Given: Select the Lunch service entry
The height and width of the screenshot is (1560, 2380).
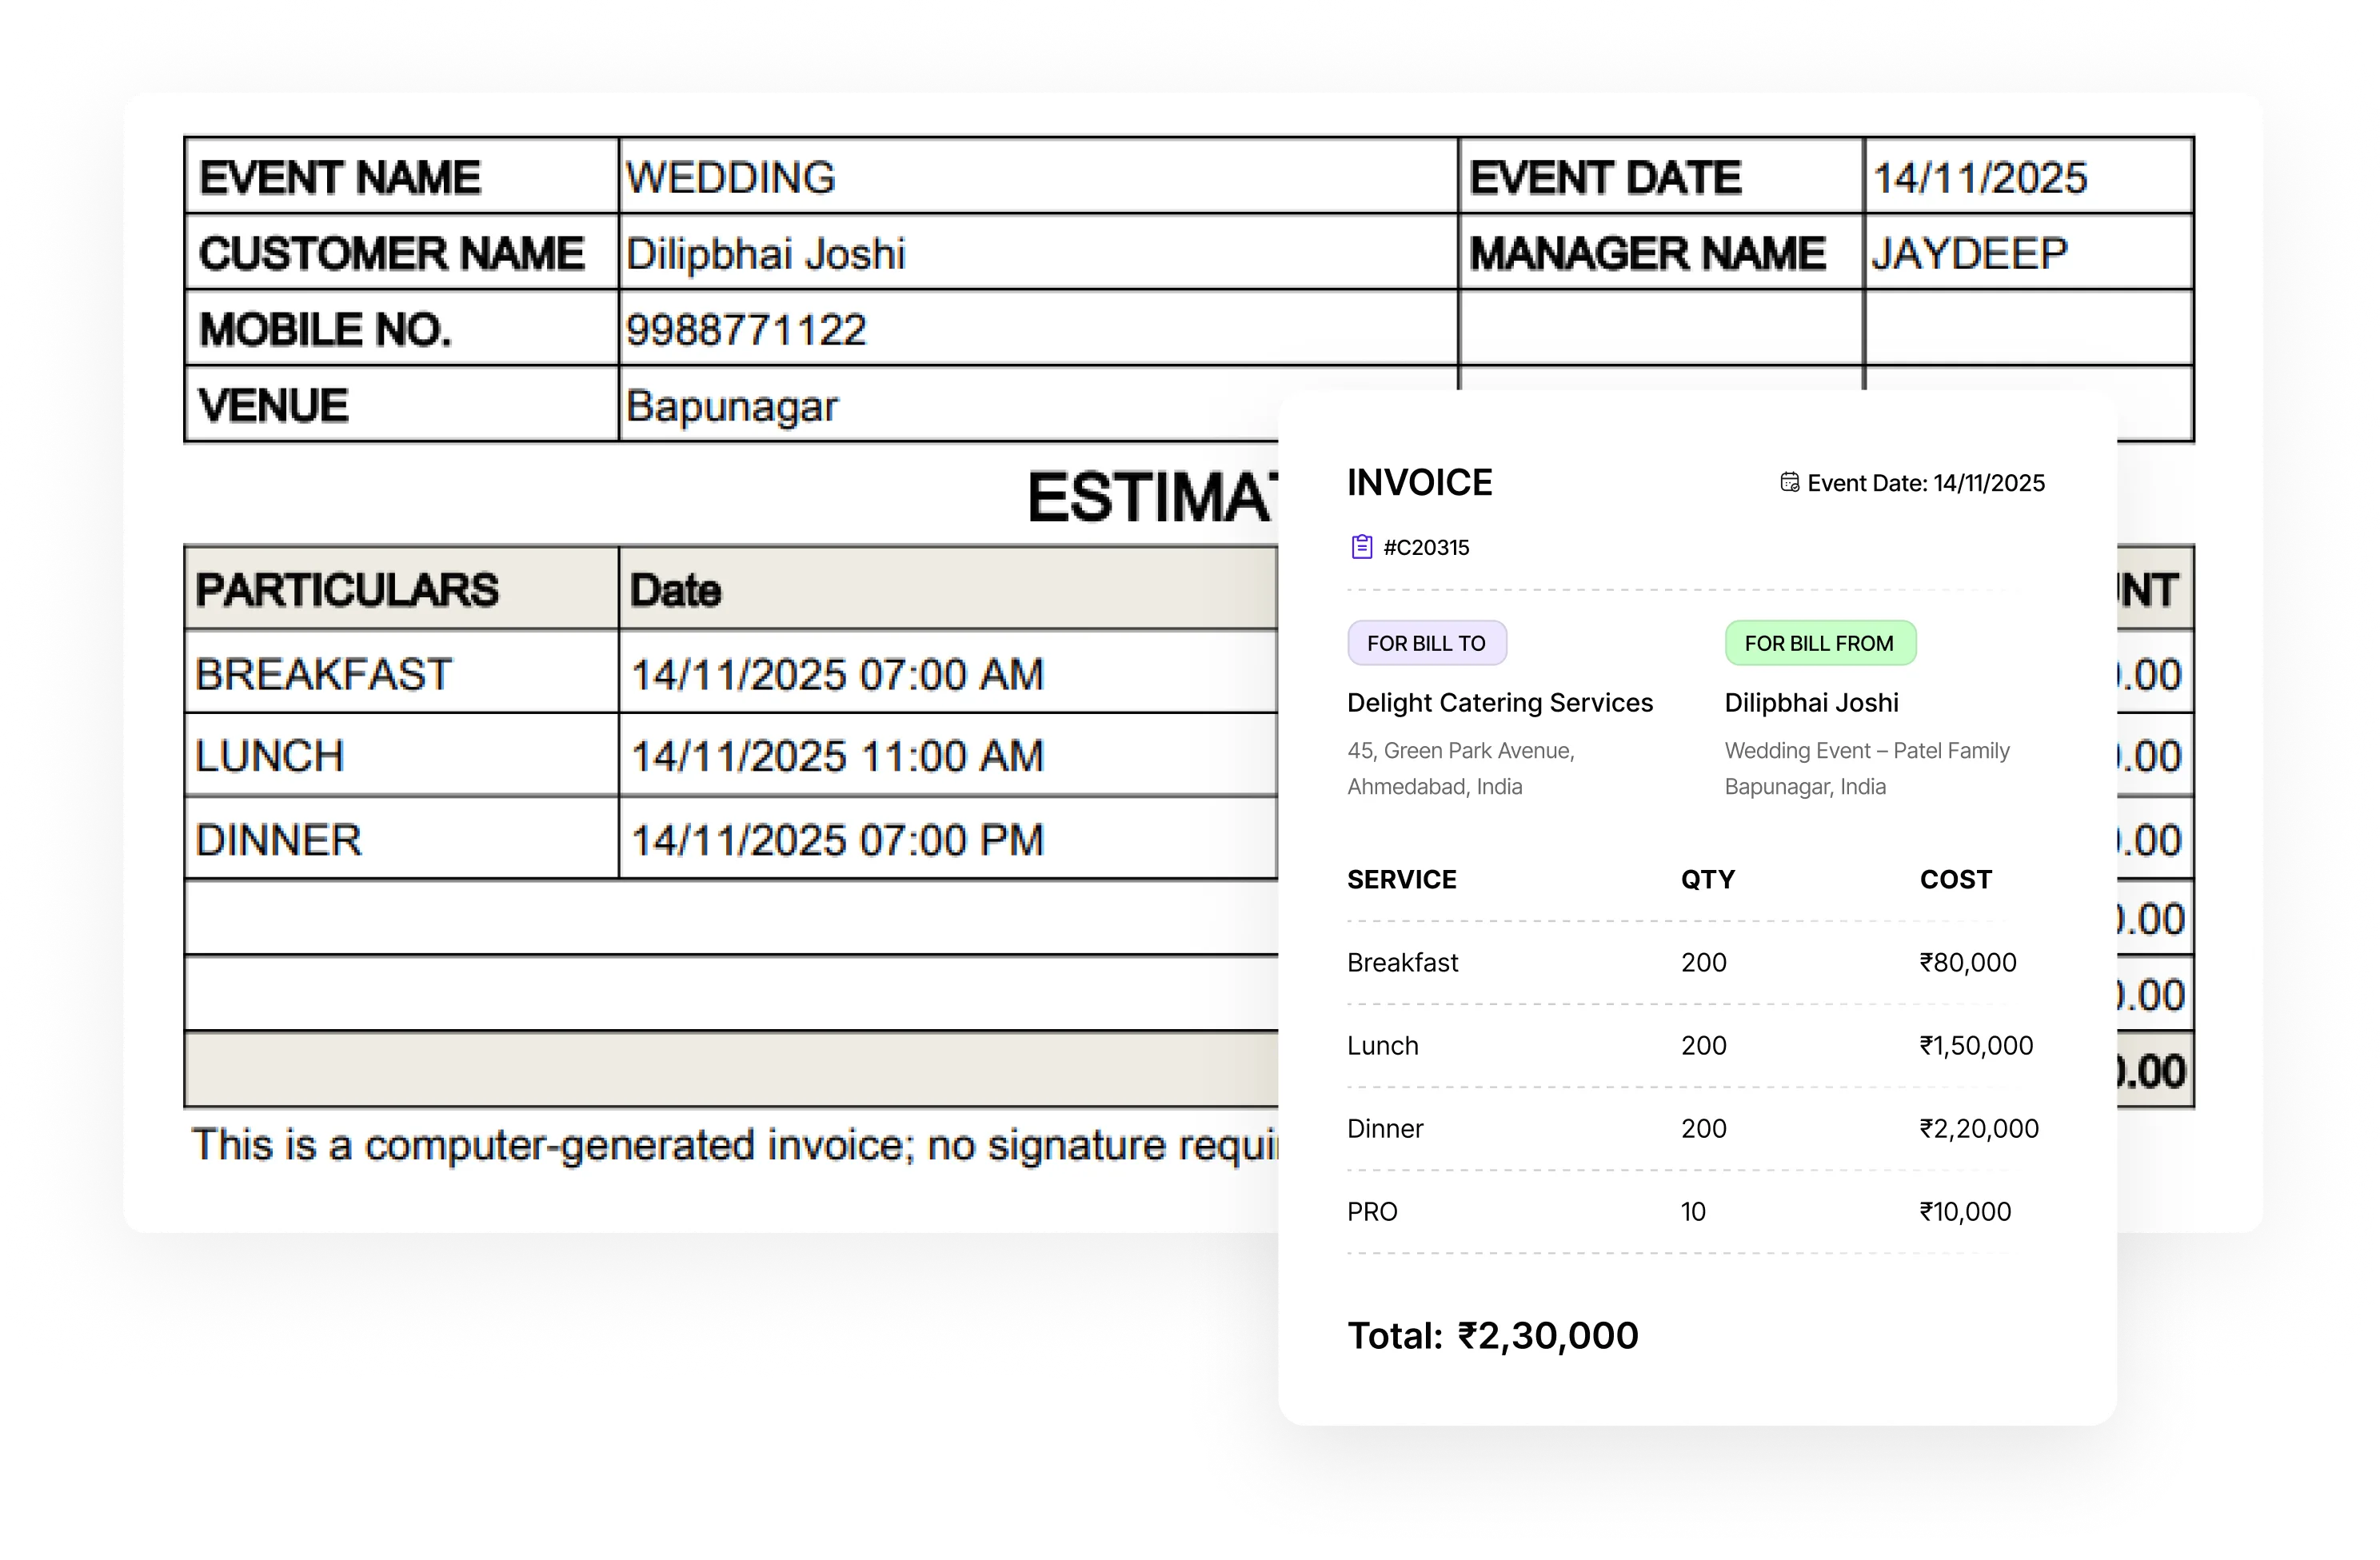Looking at the screenshot, I should point(1383,1045).
